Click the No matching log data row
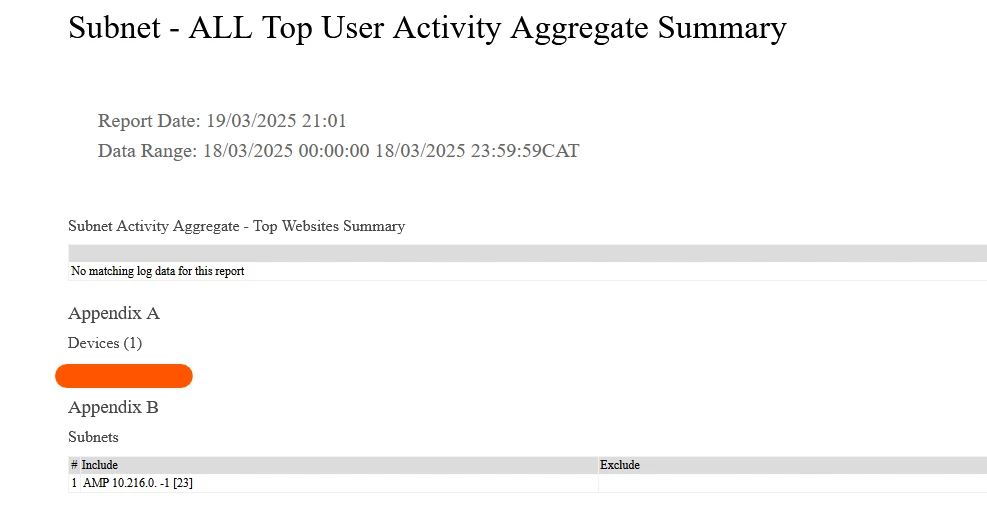This screenshot has height=511, width=987. pyautogui.click(x=527, y=271)
